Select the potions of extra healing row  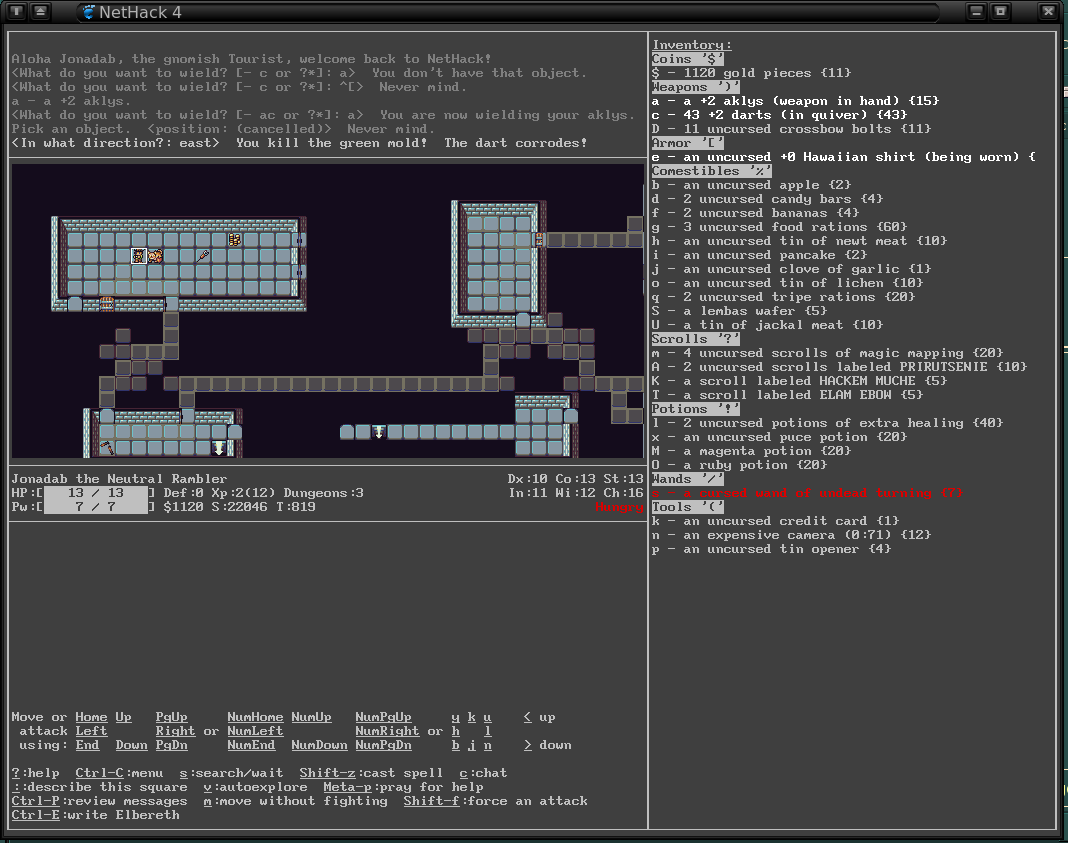(828, 423)
